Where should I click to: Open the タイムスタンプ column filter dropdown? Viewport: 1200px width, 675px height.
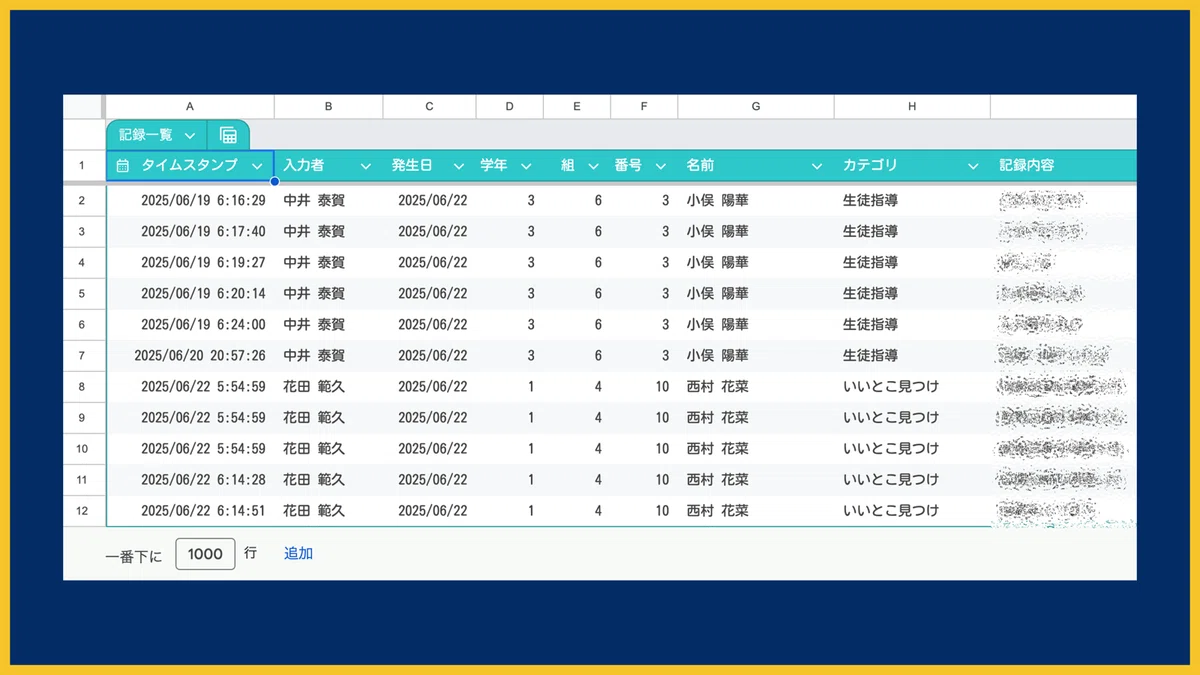257,166
